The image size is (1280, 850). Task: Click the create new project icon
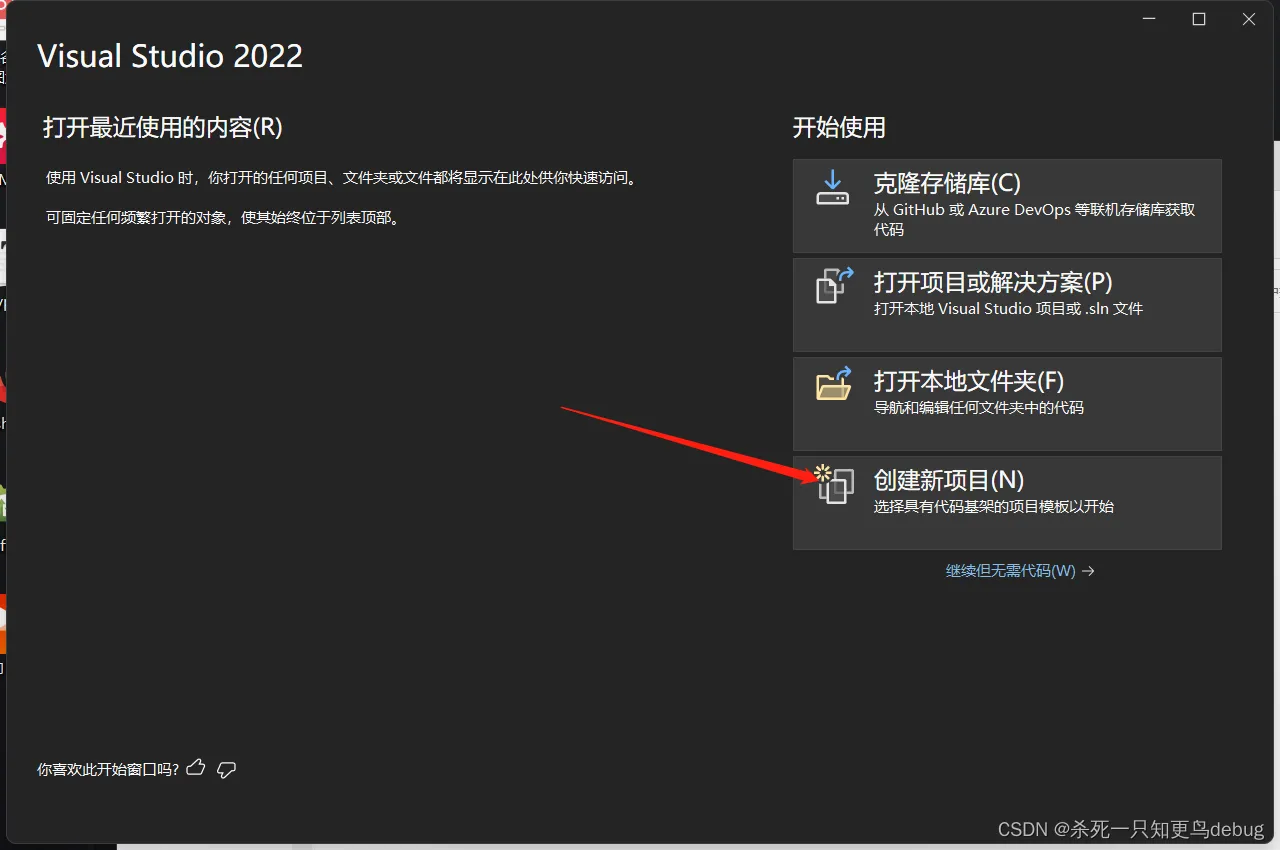click(834, 484)
